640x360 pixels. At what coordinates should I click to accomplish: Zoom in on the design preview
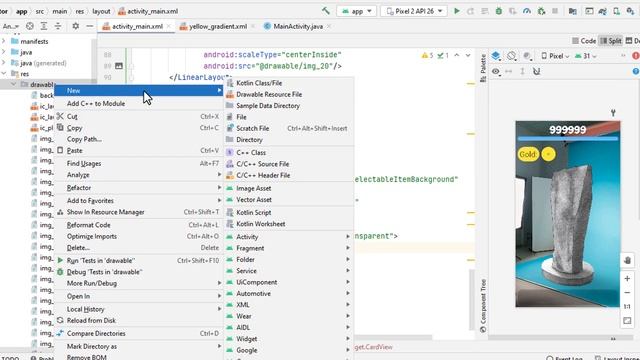click(x=627, y=279)
